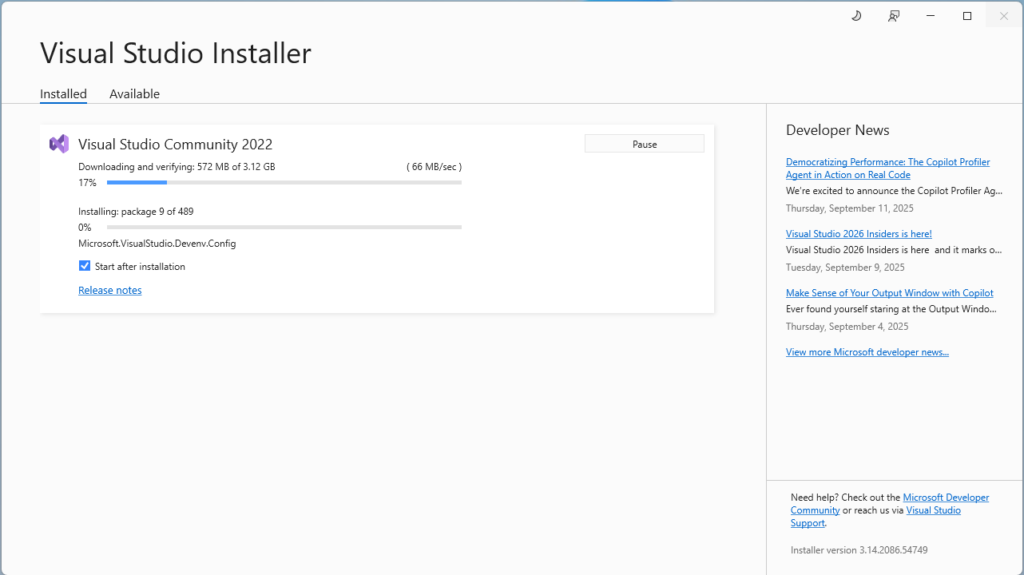Click the Visual Studio purple logo icon

[59, 144]
